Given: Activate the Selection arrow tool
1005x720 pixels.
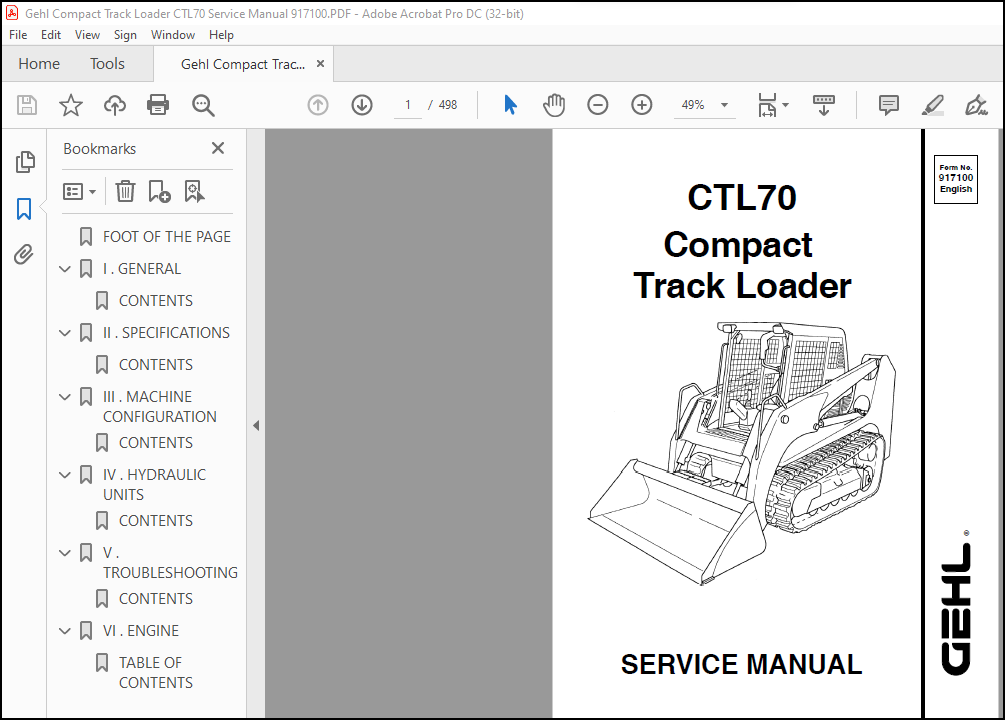Looking at the screenshot, I should point(510,105).
